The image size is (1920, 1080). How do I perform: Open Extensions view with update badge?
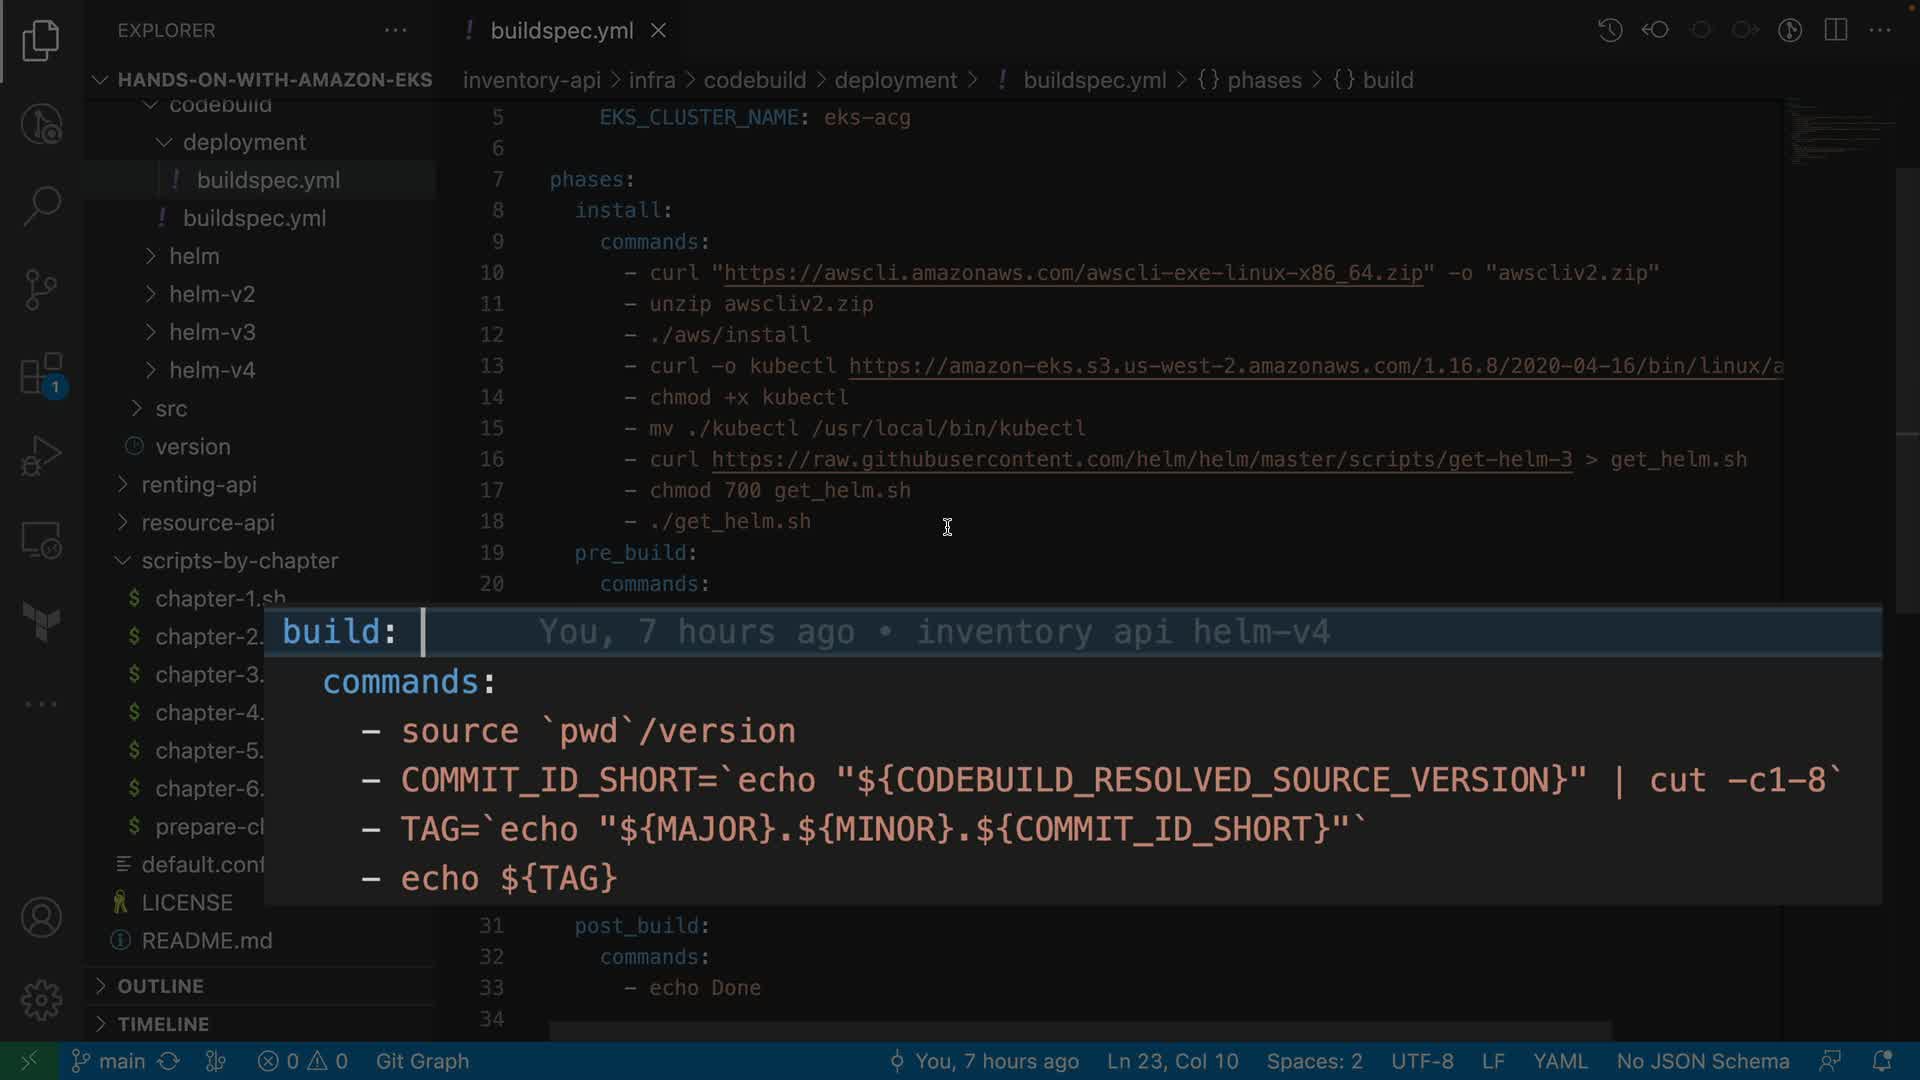(x=41, y=375)
